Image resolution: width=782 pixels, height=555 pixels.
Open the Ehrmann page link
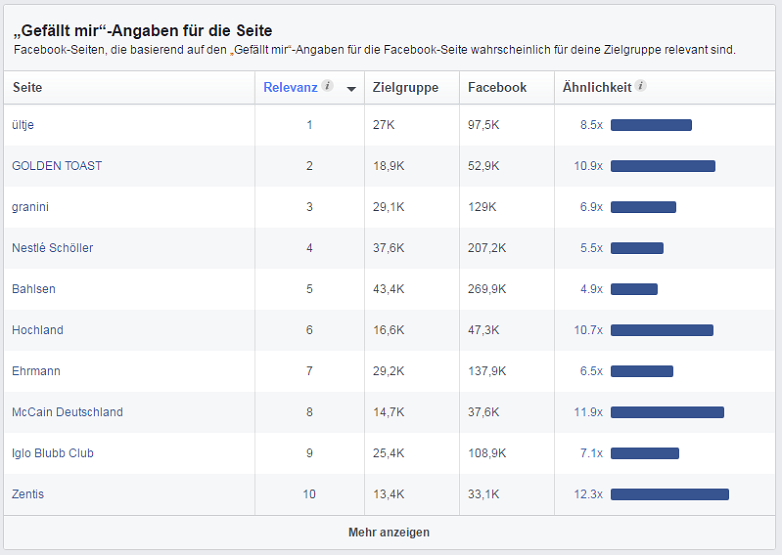(36, 371)
